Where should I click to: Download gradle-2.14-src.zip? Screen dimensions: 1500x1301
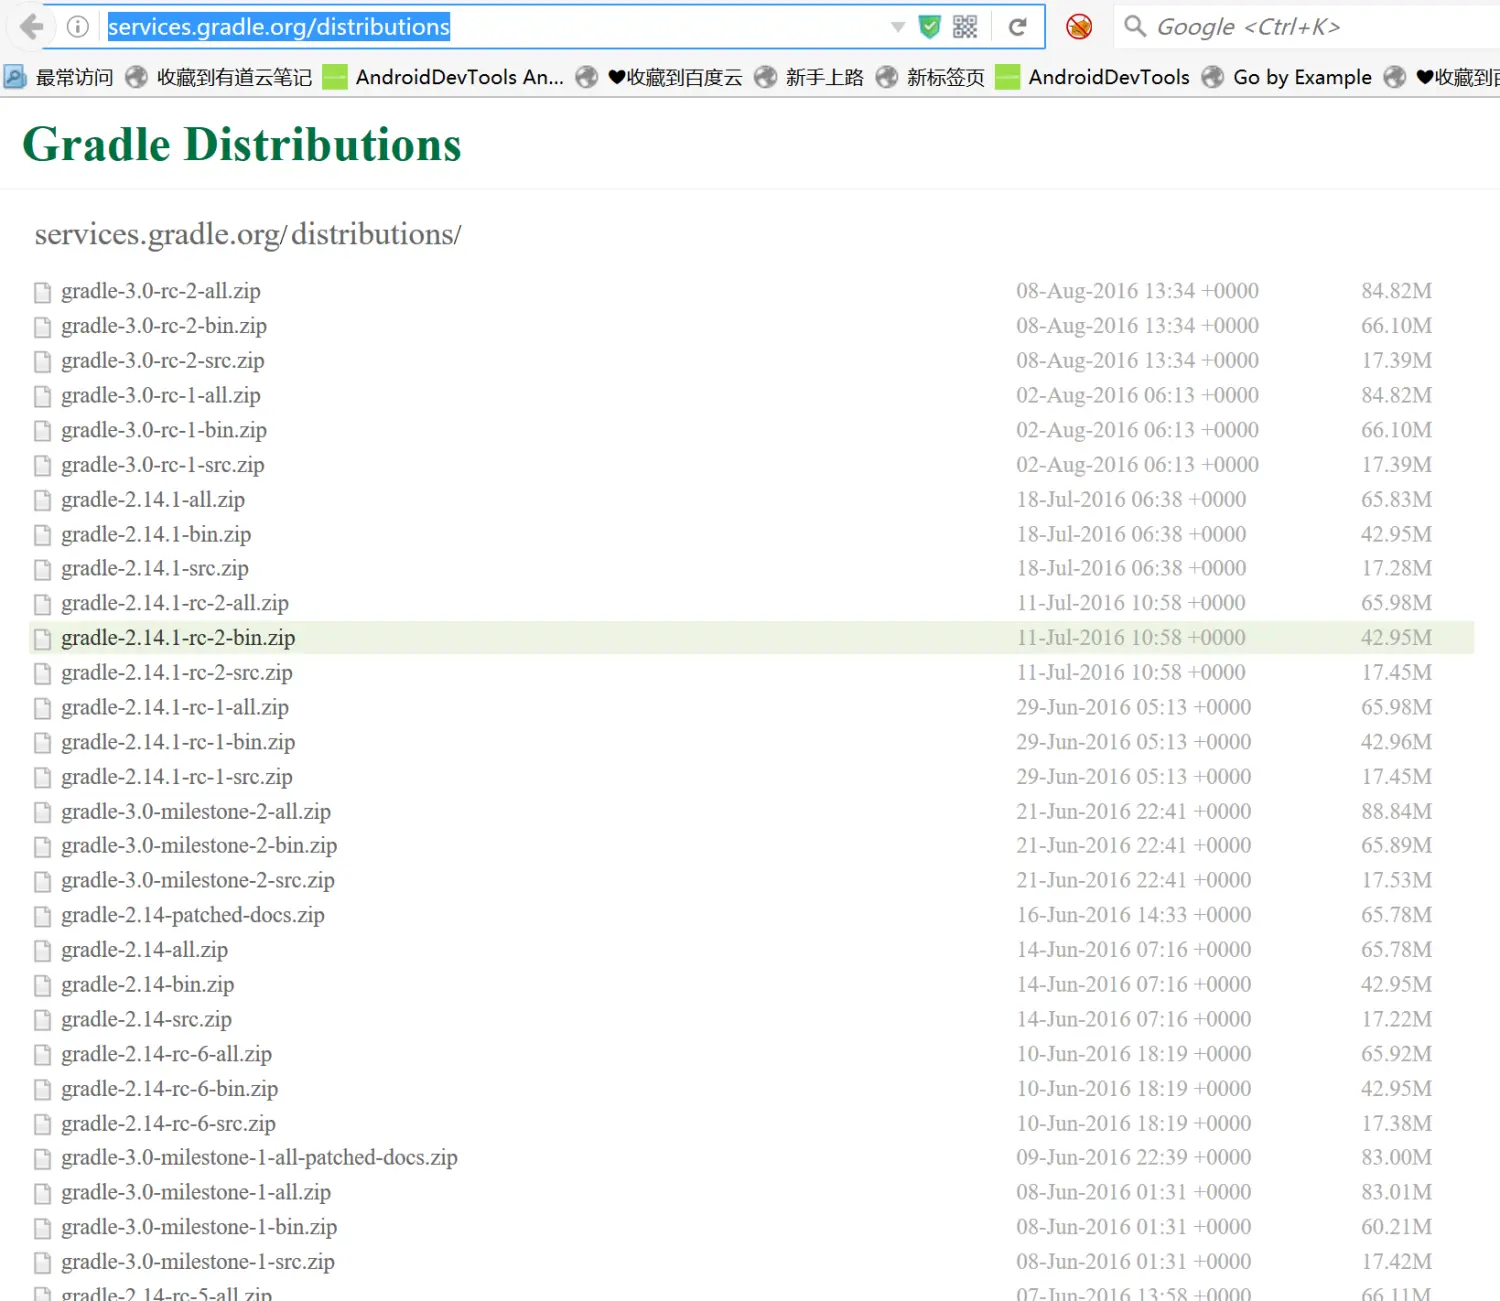pyautogui.click(x=146, y=1019)
